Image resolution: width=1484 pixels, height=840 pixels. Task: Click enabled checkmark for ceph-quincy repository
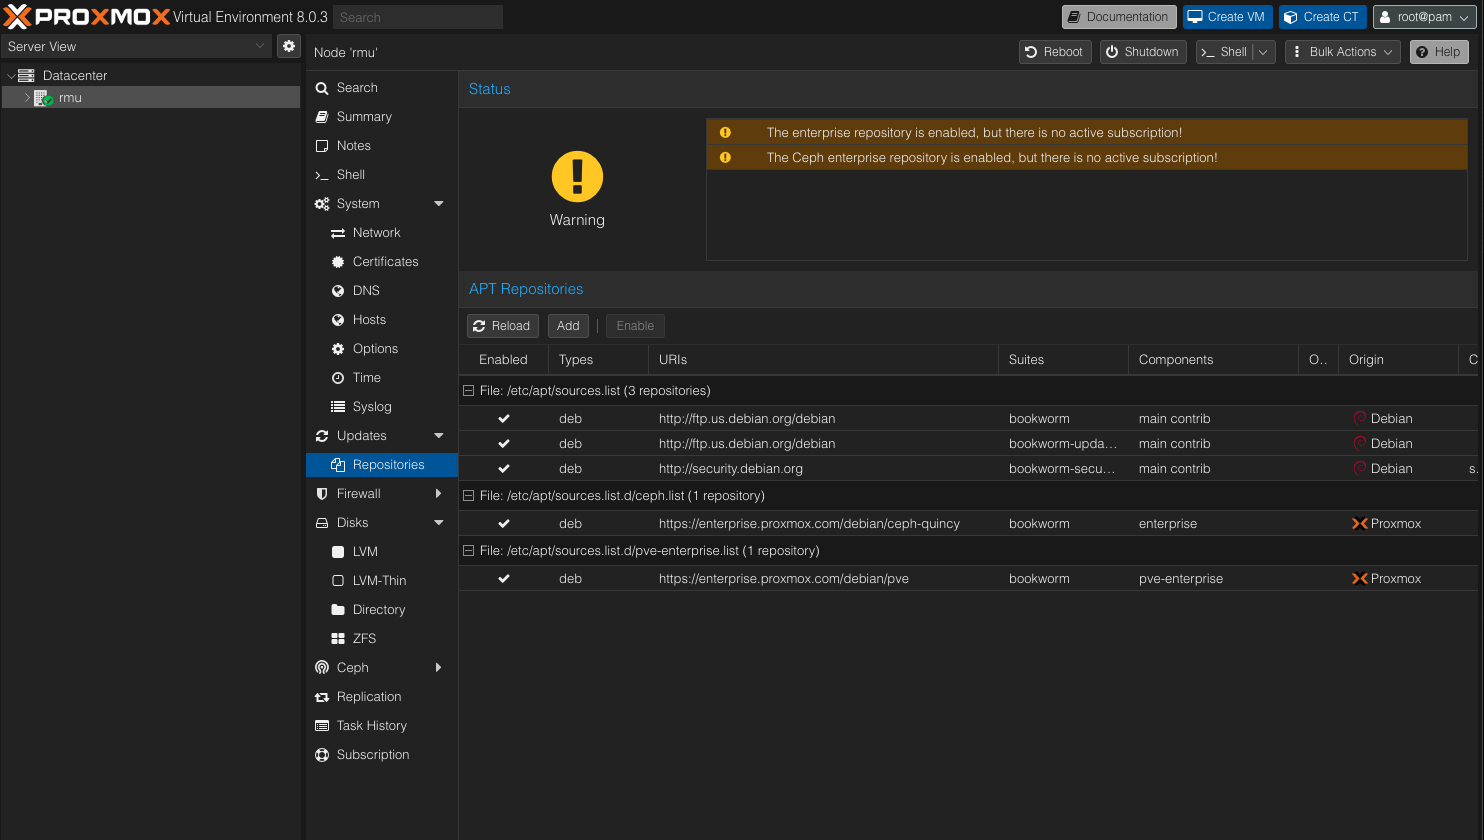tap(504, 524)
